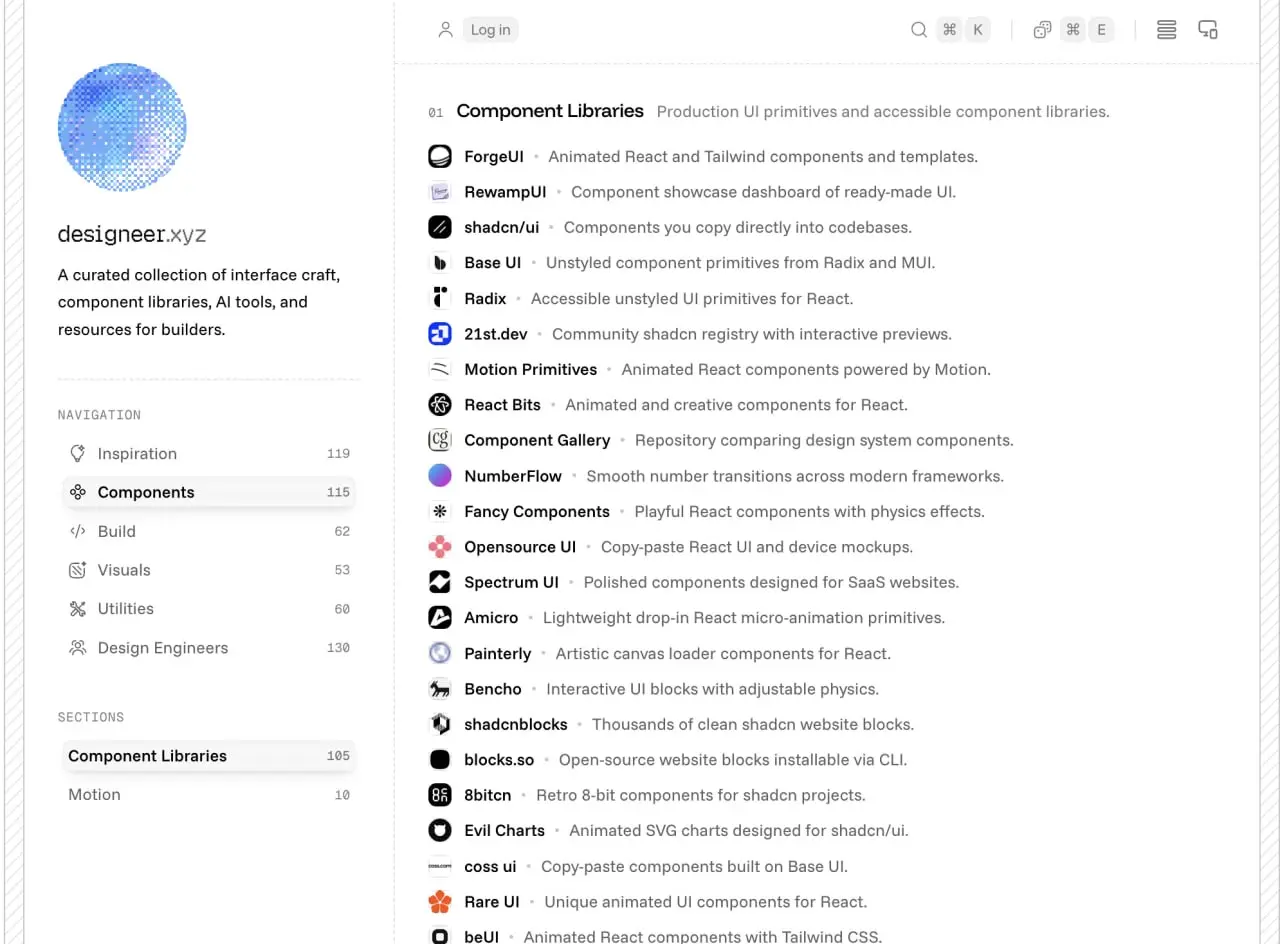1280x944 pixels.
Task: Open the NumberFlow link
Action: pyautogui.click(x=513, y=477)
